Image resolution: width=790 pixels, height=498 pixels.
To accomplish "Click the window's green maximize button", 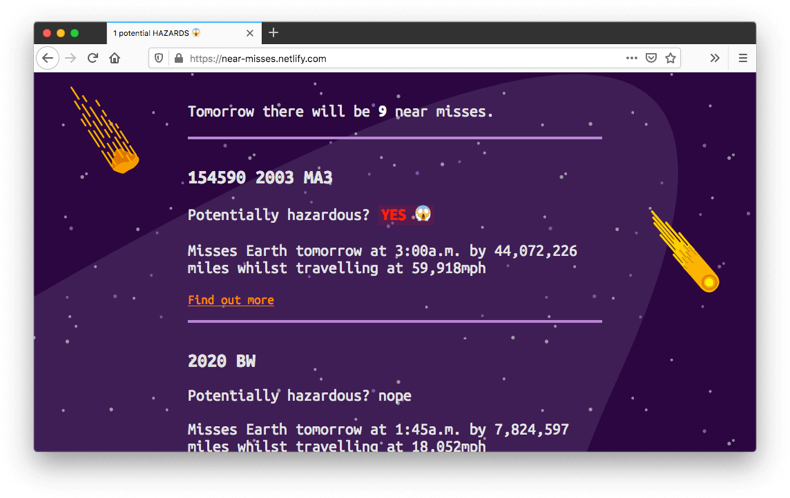I will tap(75, 33).
